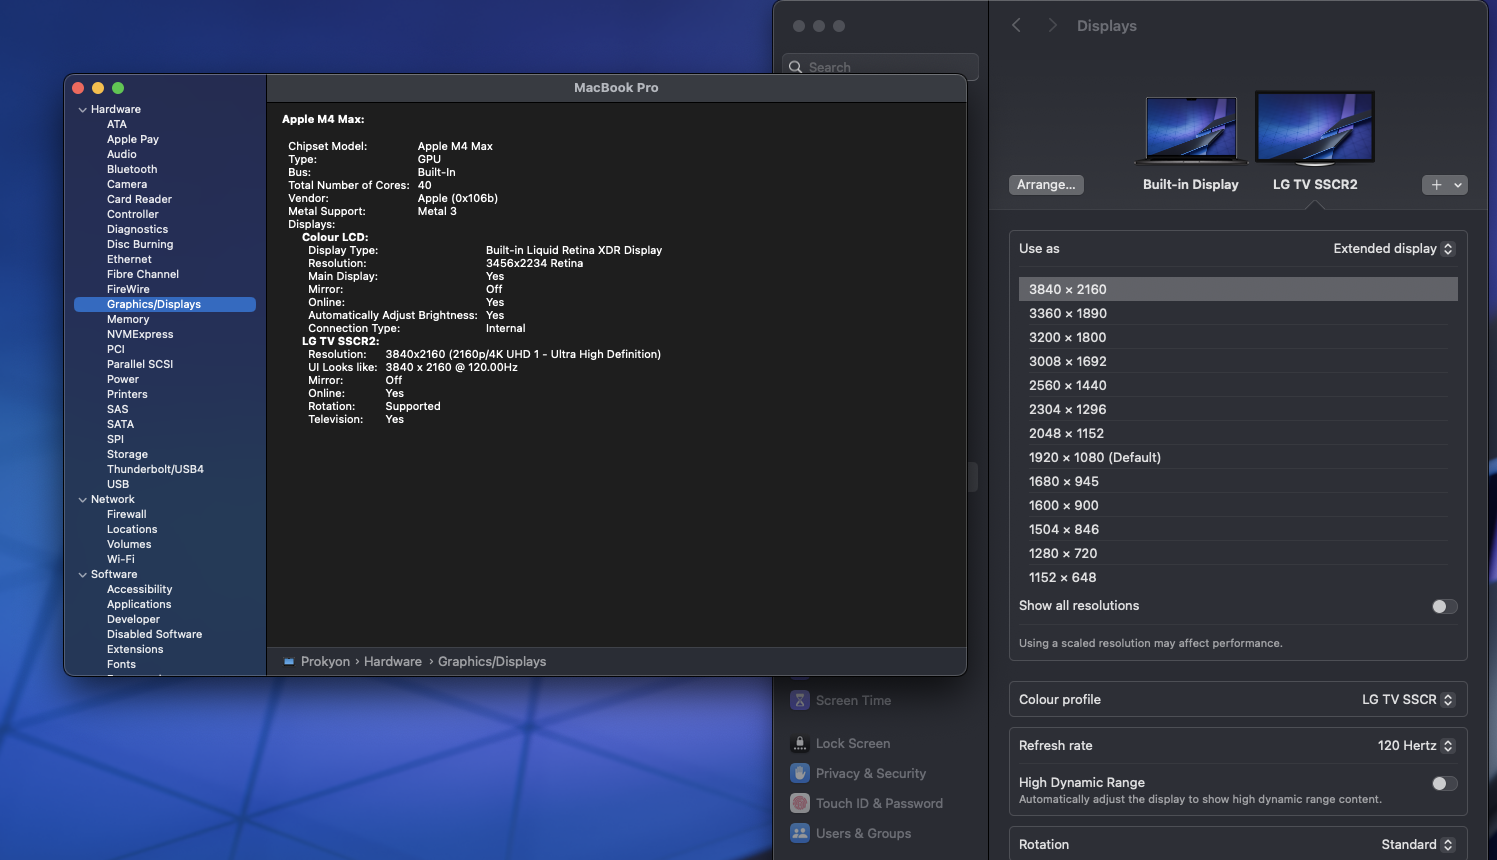Select NVMExpress in the sidebar
The height and width of the screenshot is (860, 1497).
[140, 334]
